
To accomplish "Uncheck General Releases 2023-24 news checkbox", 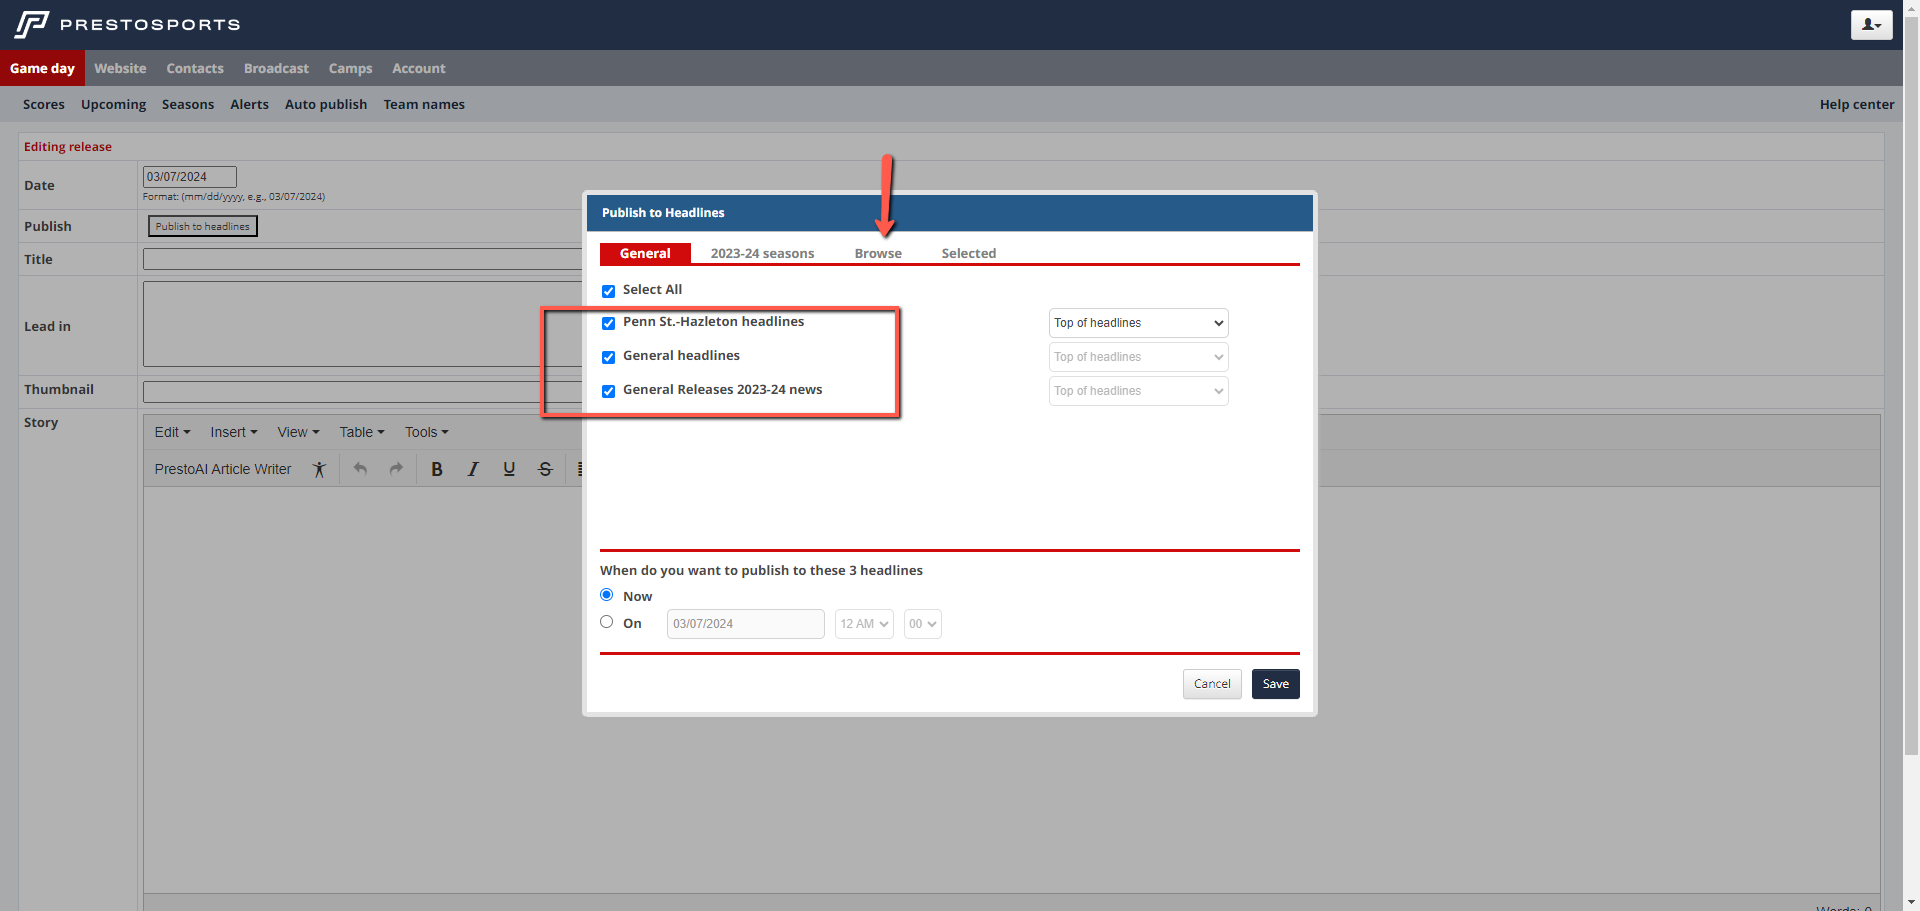I will click(608, 391).
